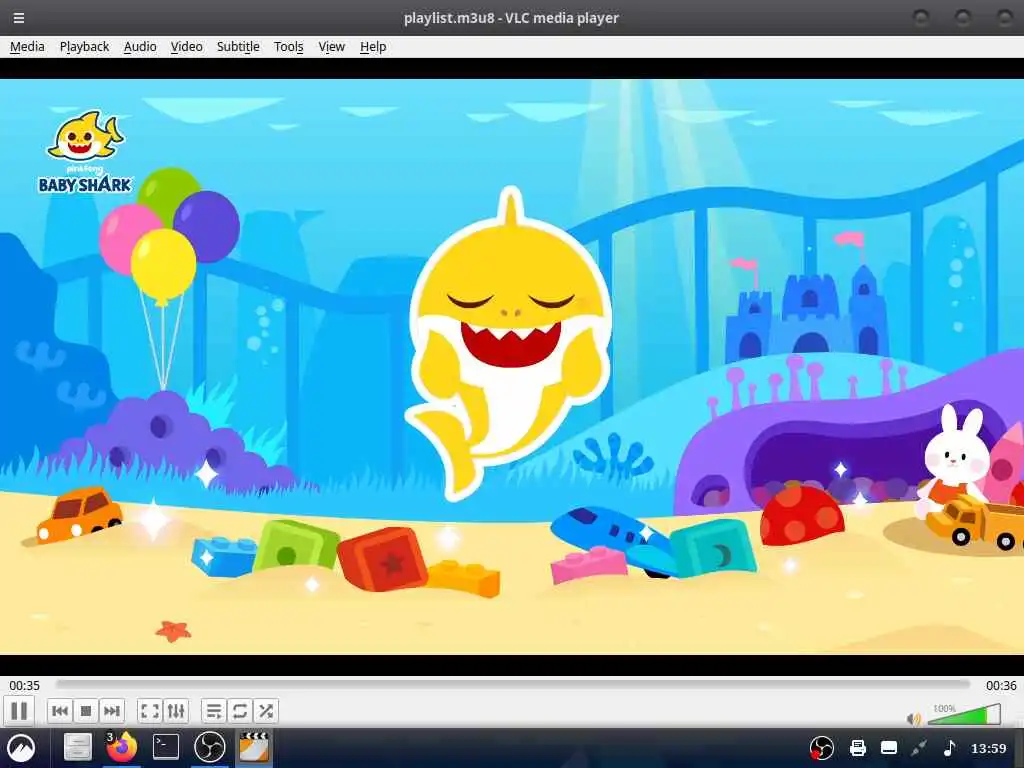The height and width of the screenshot is (768, 1024).
Task: Open the Media menu
Action: [27, 47]
